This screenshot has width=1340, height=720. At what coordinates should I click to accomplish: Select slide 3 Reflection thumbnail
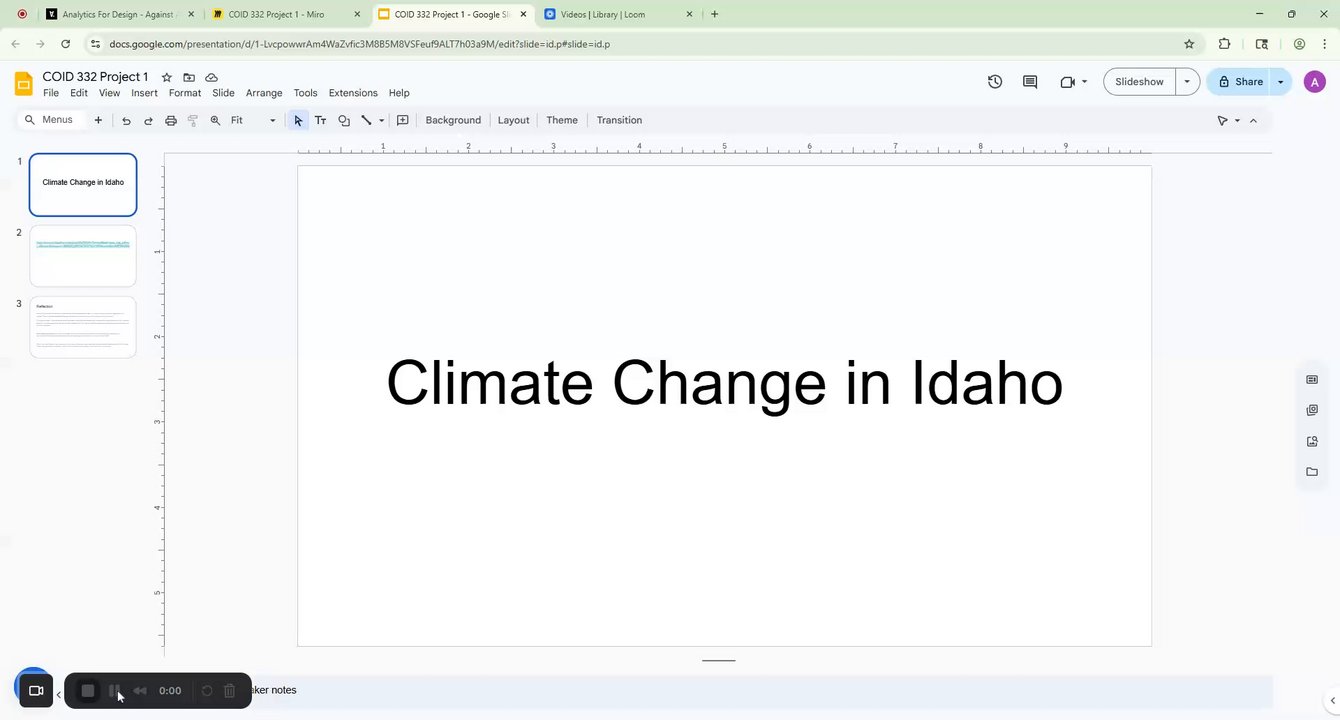pos(83,327)
